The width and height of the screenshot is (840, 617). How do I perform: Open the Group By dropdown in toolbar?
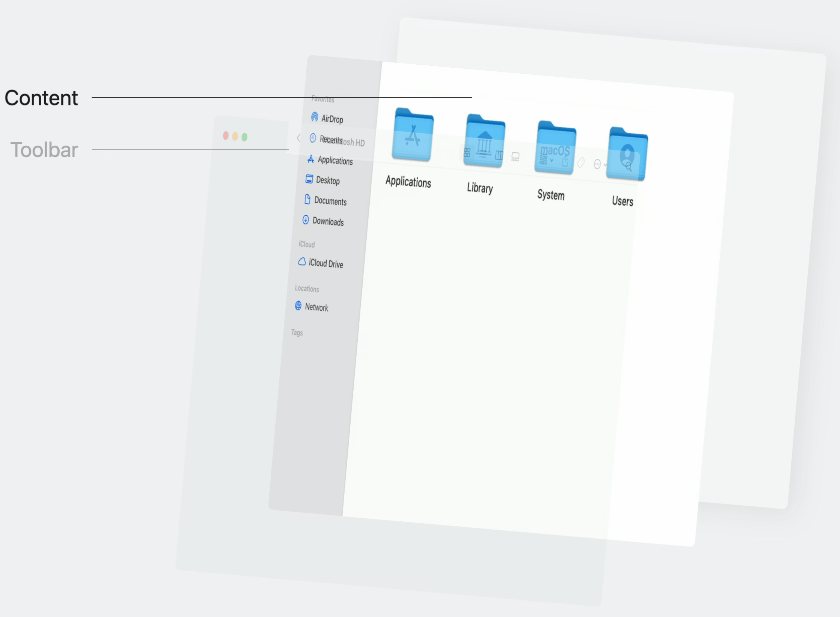(x=546, y=160)
